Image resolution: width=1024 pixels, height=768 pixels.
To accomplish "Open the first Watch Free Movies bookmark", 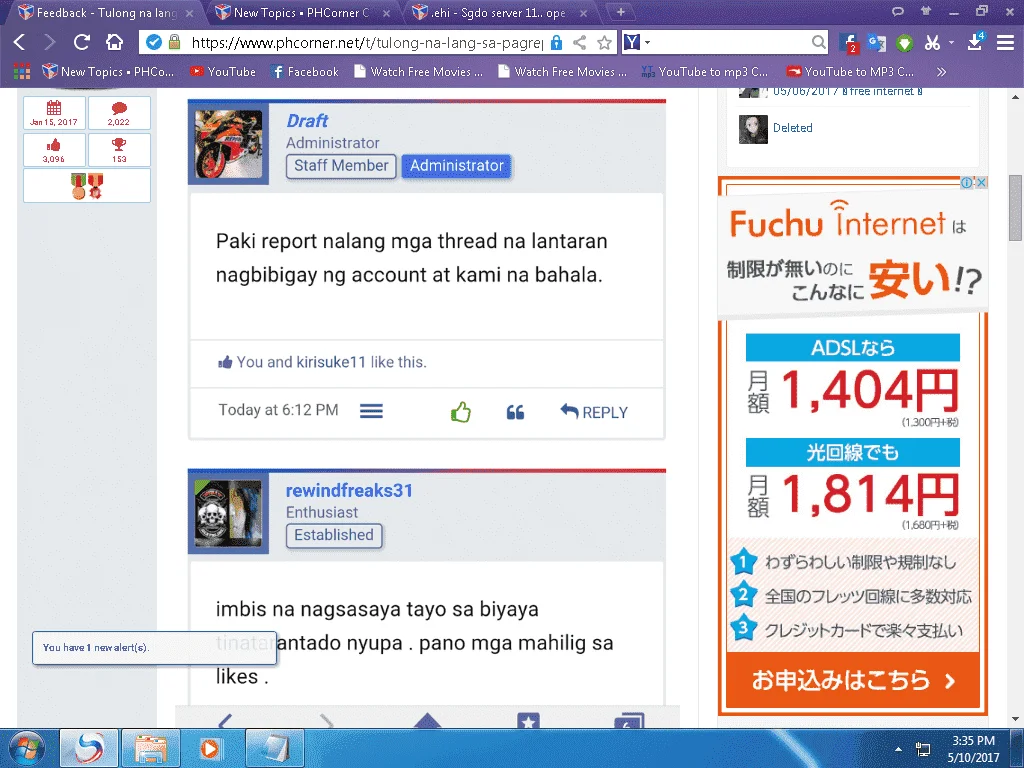I will pos(419,72).
